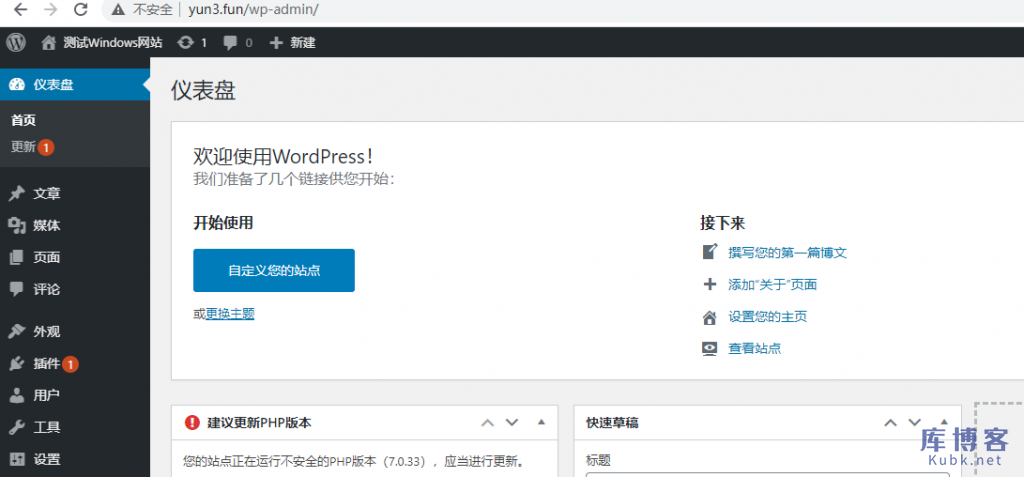Click the user icon for 用户
This screenshot has width=1024, height=477.
[x=16, y=395]
